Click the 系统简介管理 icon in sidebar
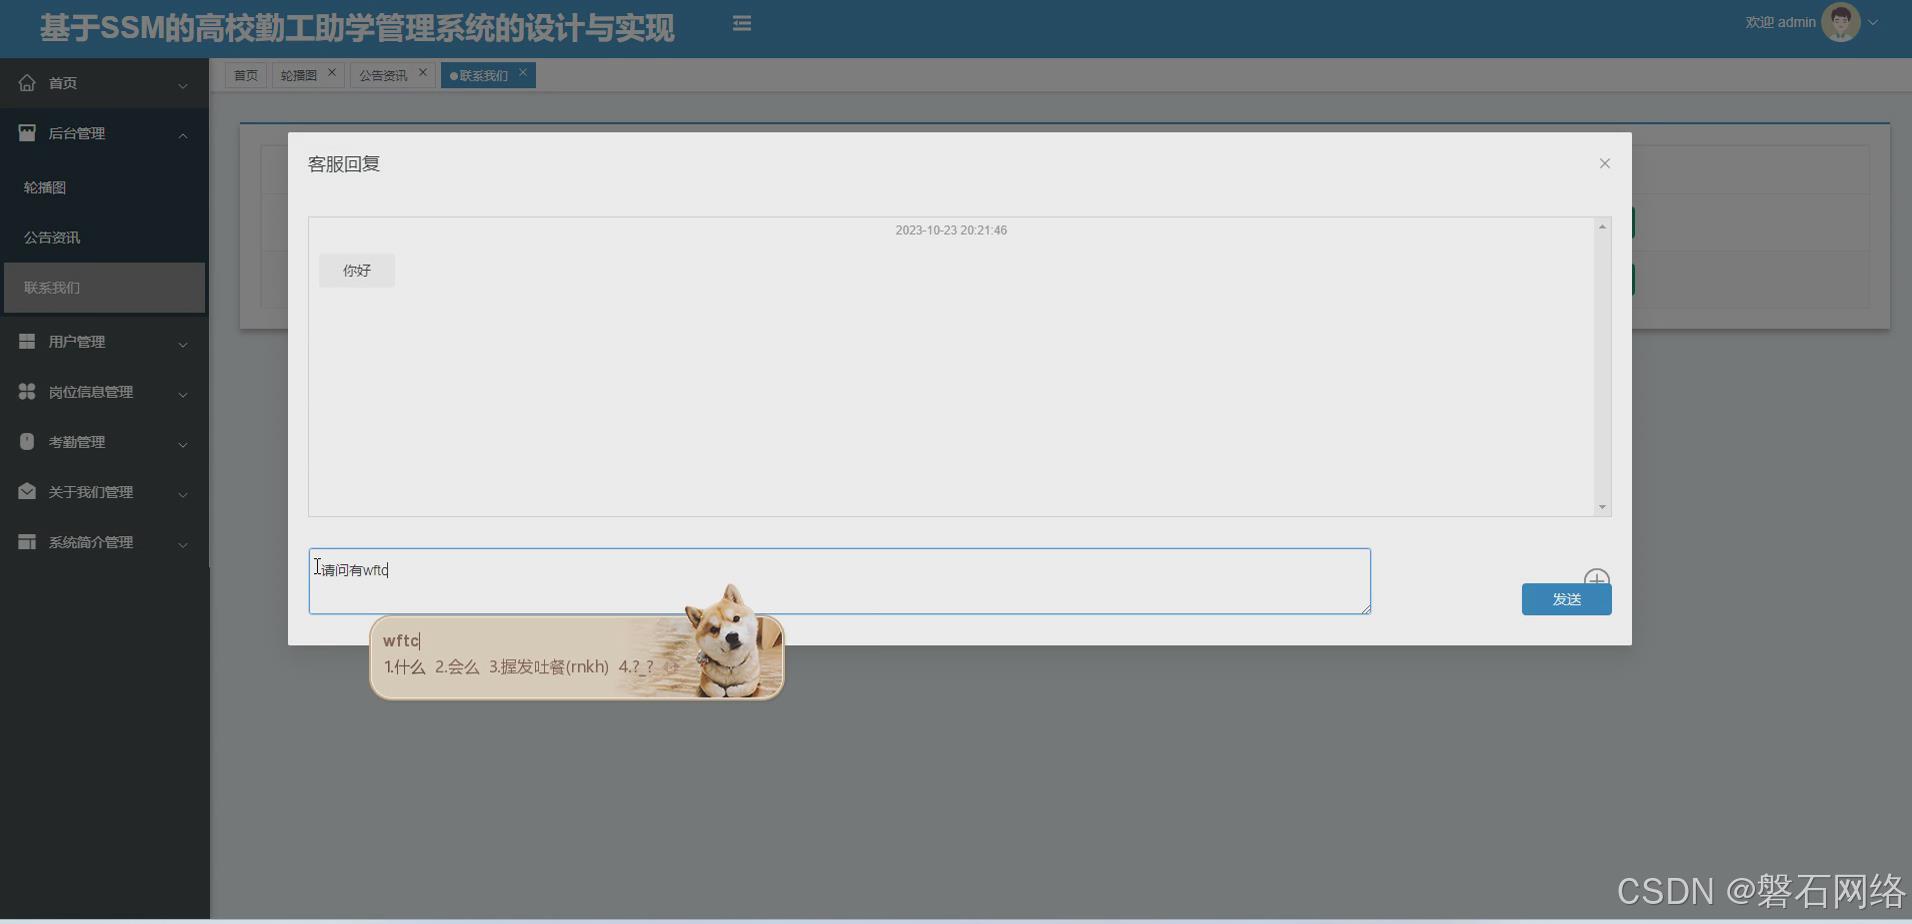This screenshot has height=924, width=1912. (x=27, y=541)
